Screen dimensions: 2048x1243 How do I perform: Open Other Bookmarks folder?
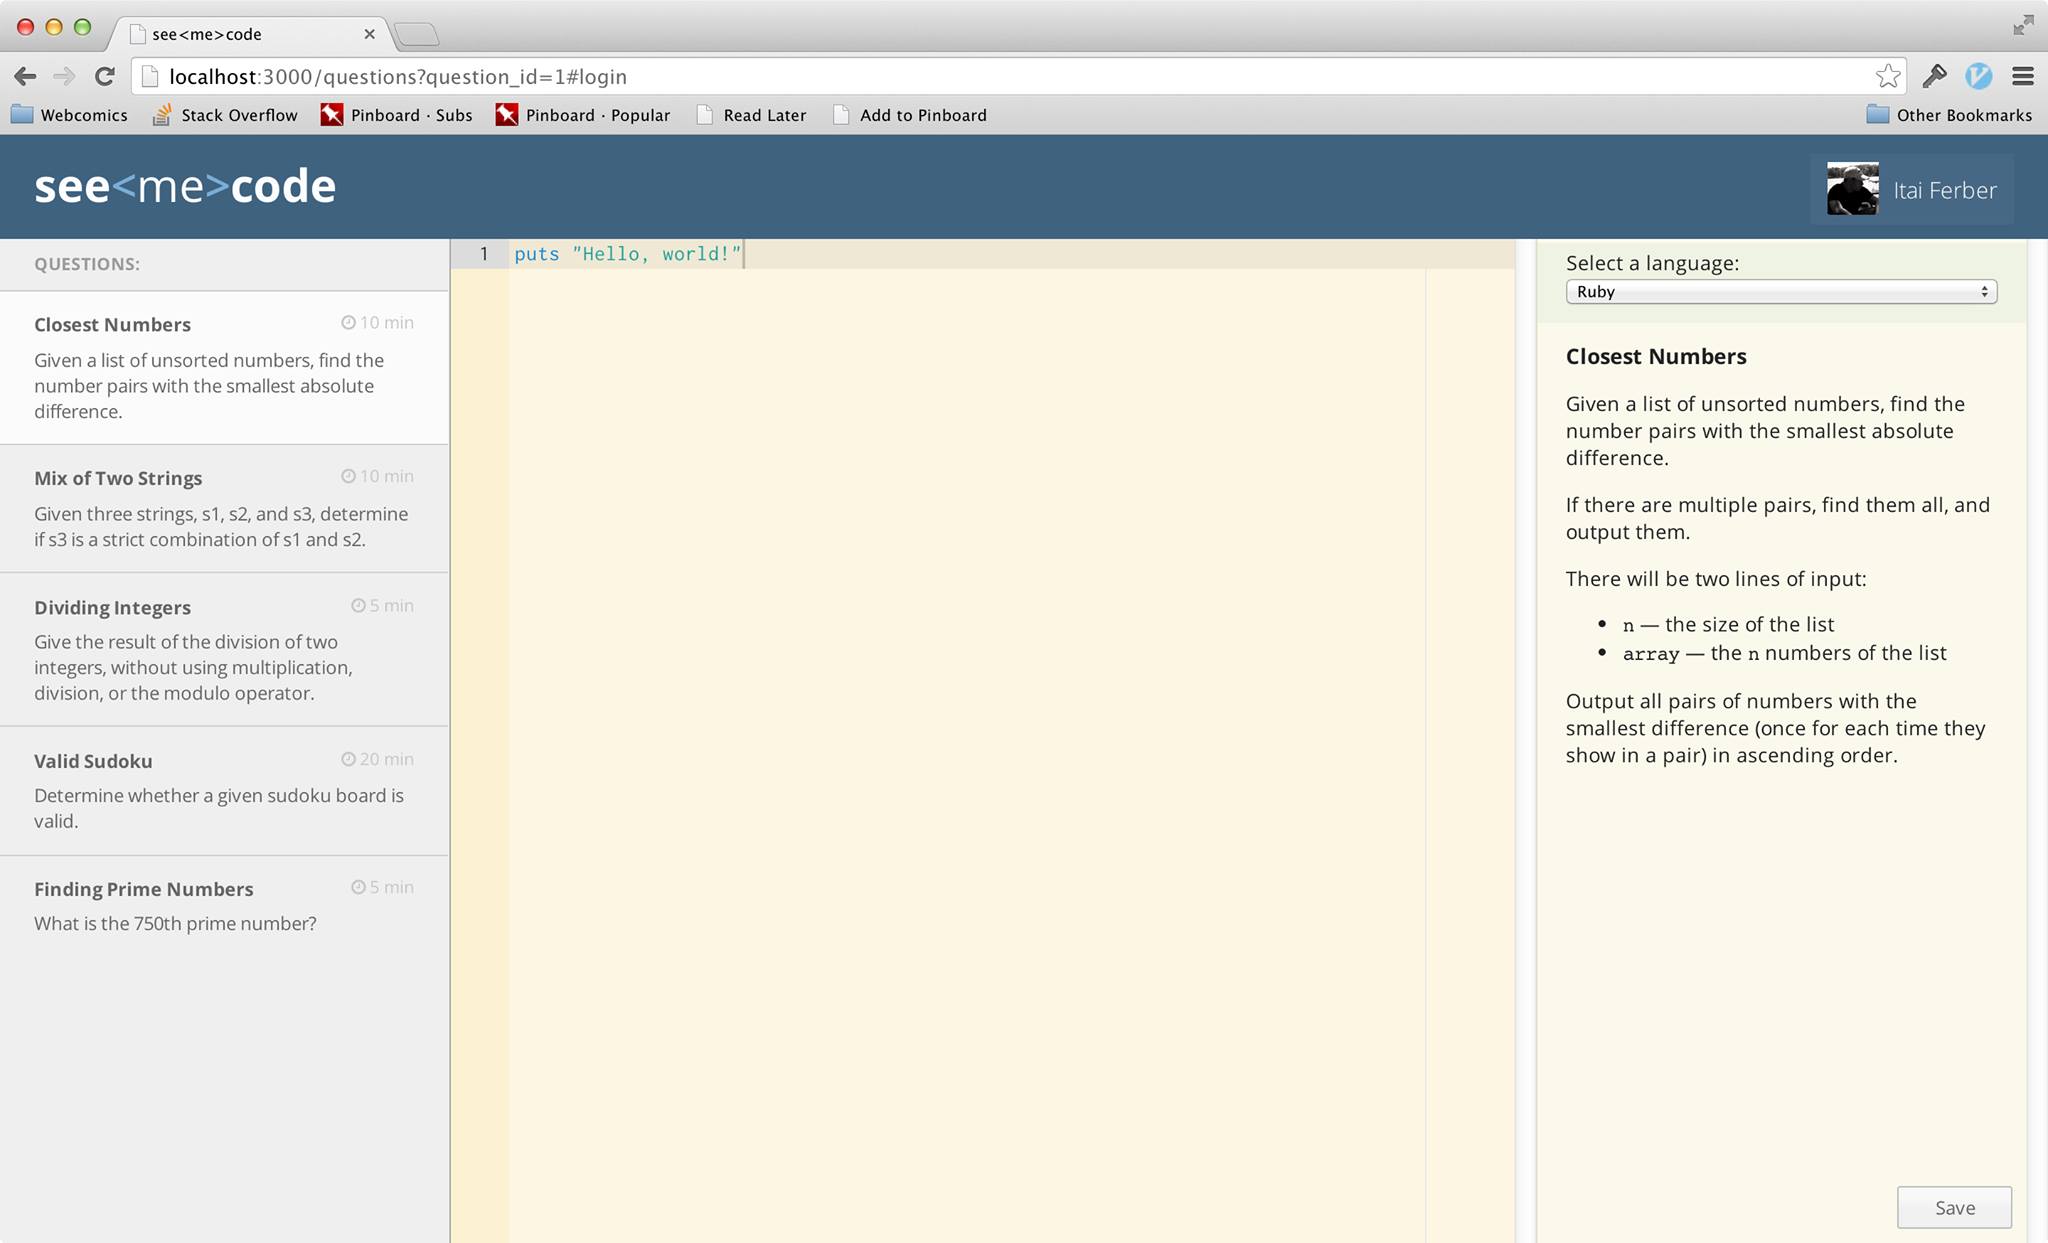pos(1949,115)
